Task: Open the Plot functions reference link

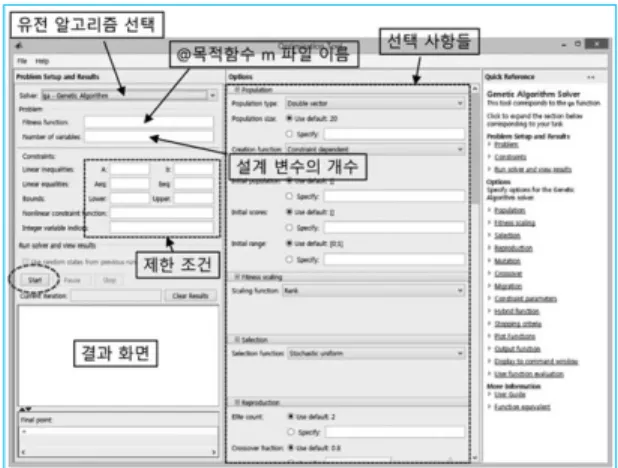Action: [x=515, y=336]
